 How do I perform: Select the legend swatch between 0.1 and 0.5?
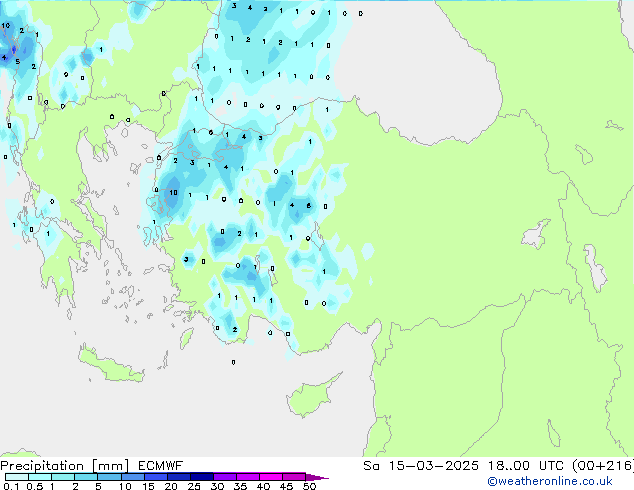17,477
